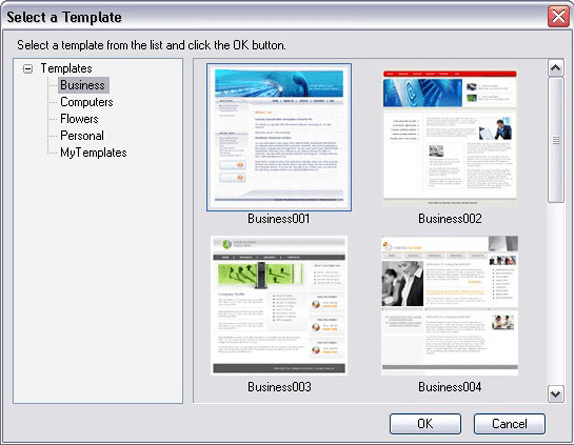
Task: Click the vertical scrollbar thumb
Action: coord(556,140)
